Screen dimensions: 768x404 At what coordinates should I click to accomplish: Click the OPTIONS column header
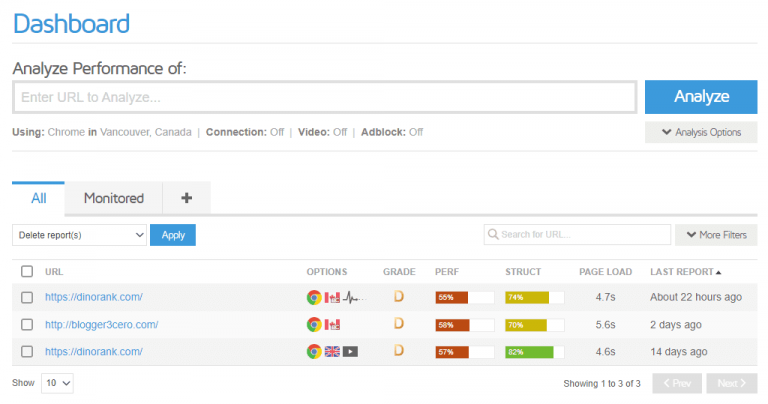[x=327, y=272]
